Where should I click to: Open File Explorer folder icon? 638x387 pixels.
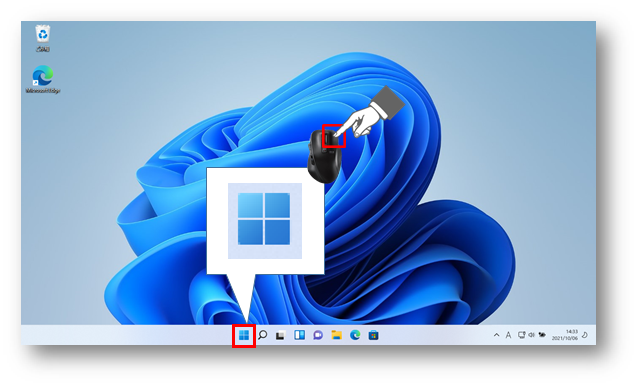click(336, 335)
